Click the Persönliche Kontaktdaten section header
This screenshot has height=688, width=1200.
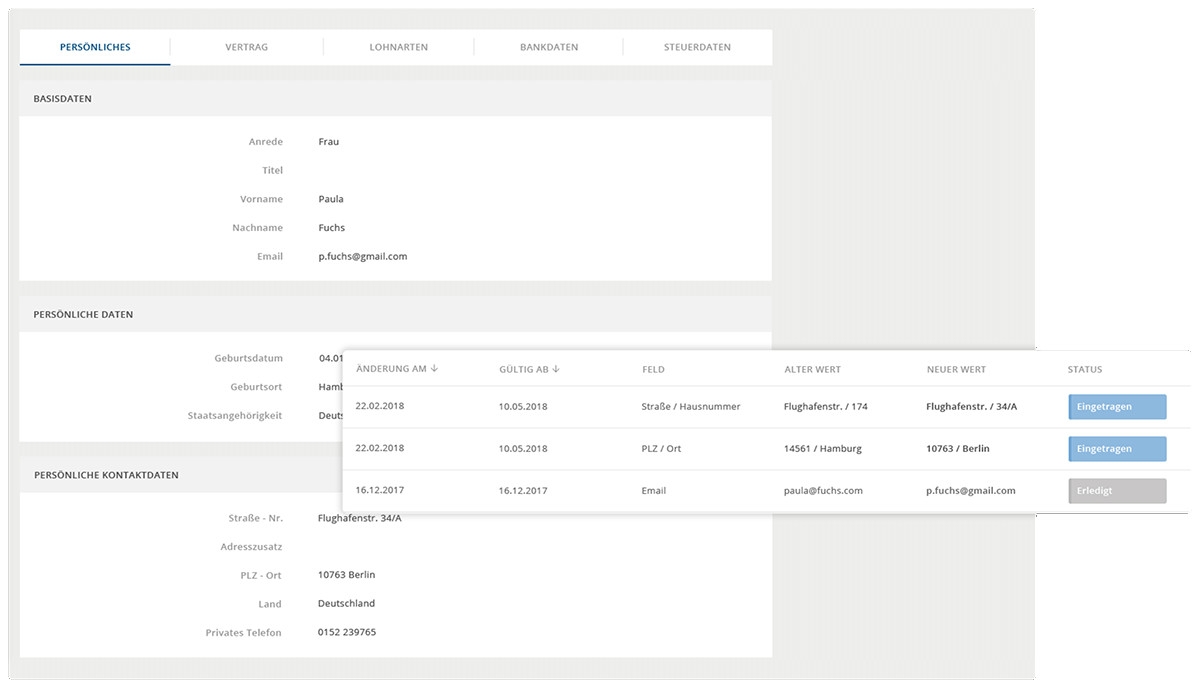click(106, 475)
